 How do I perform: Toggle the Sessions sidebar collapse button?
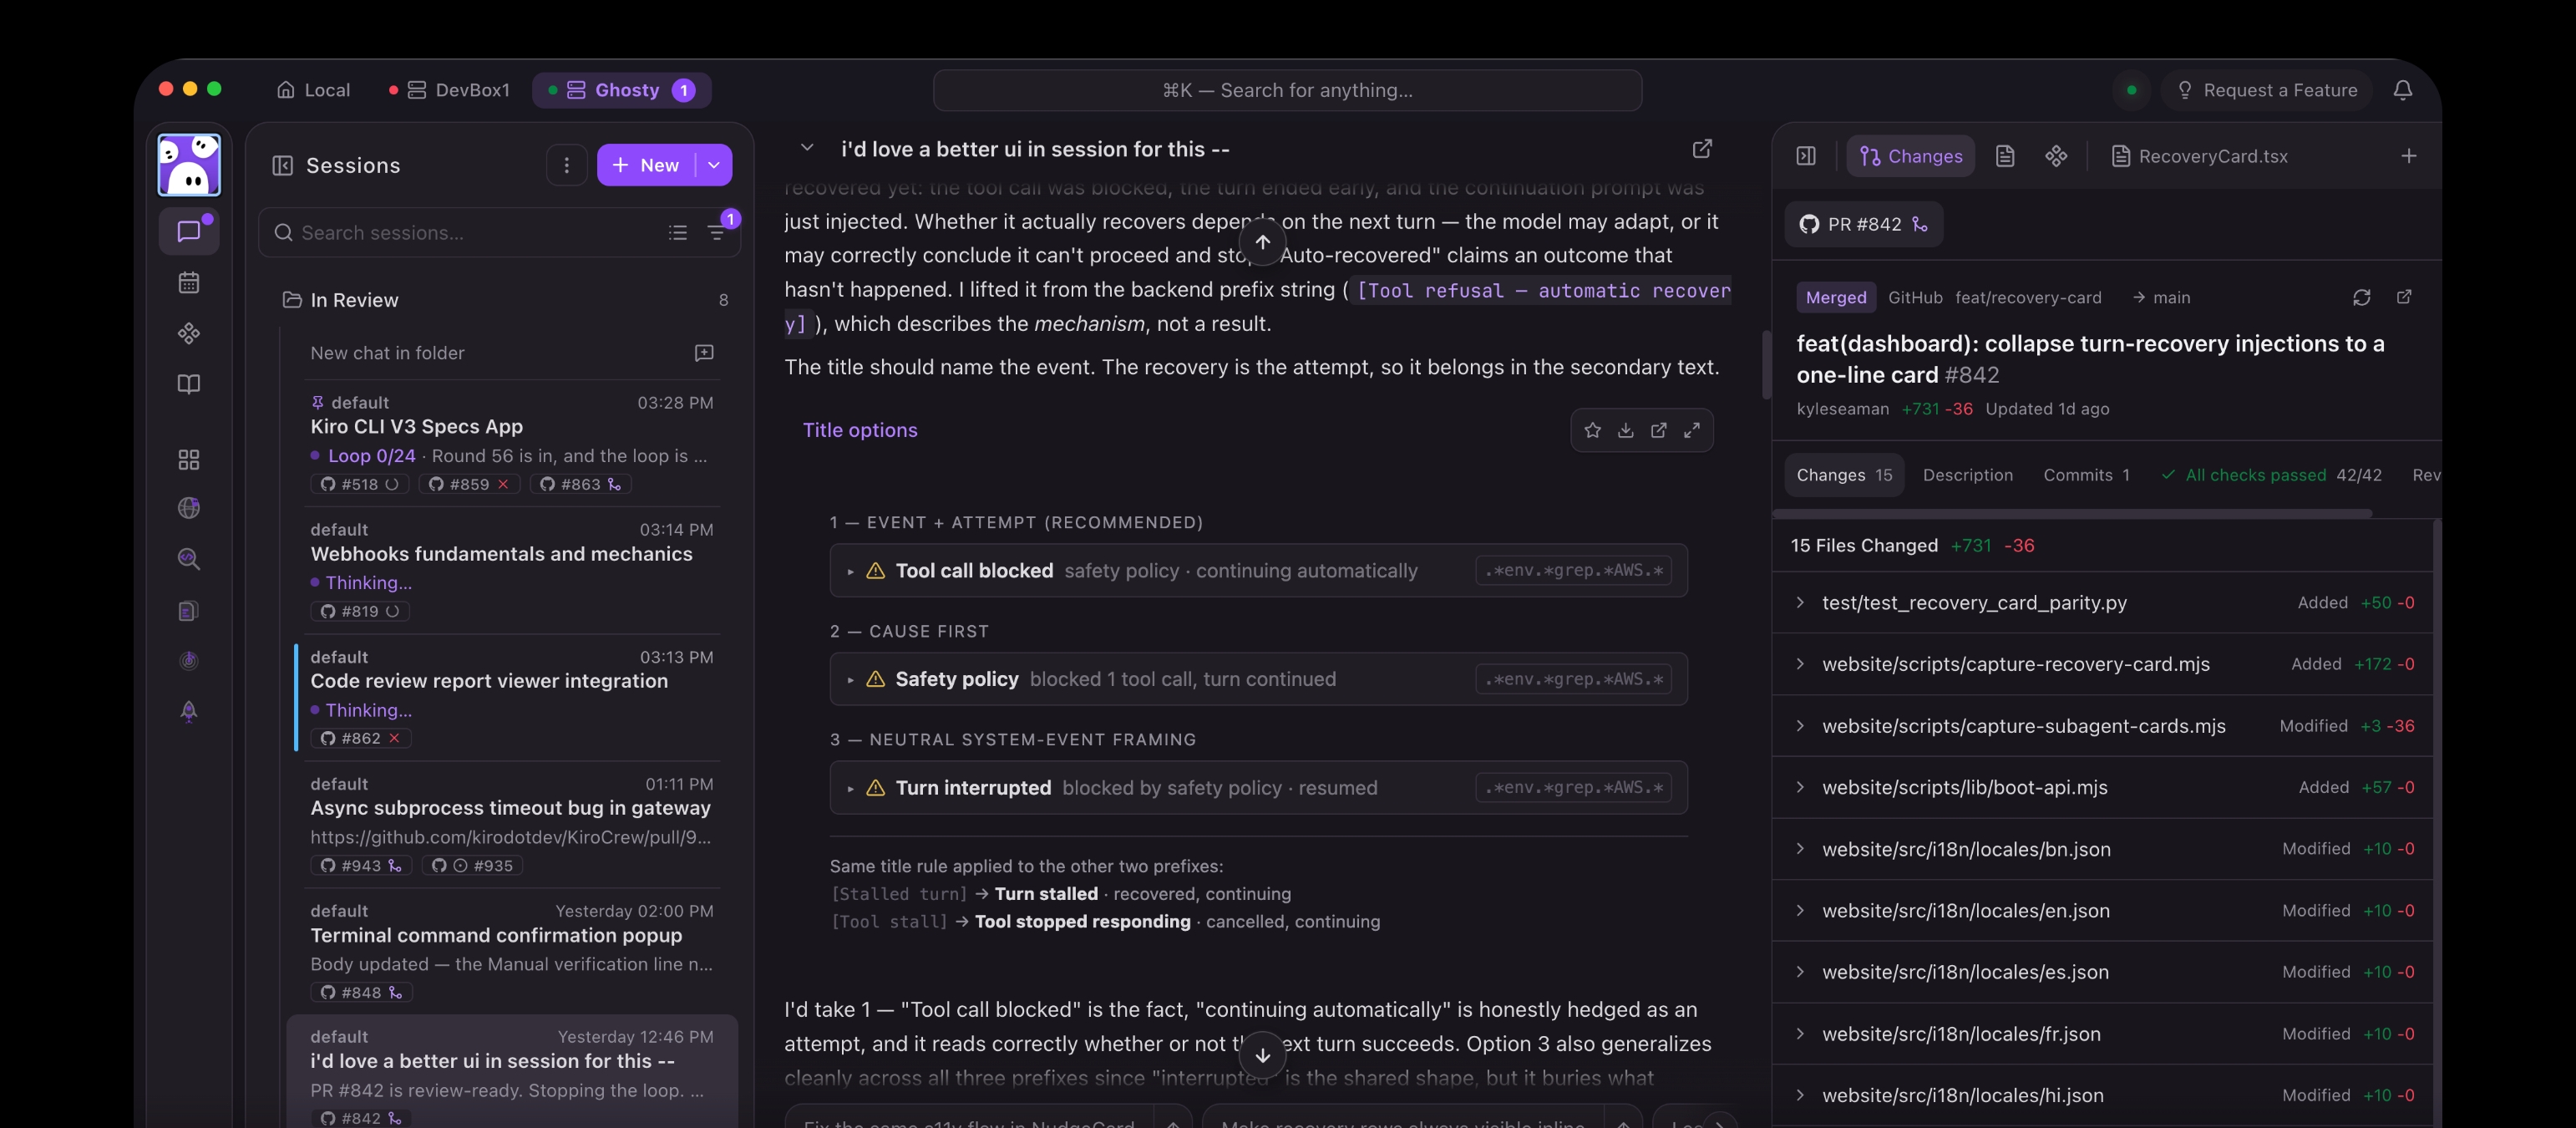tap(283, 165)
